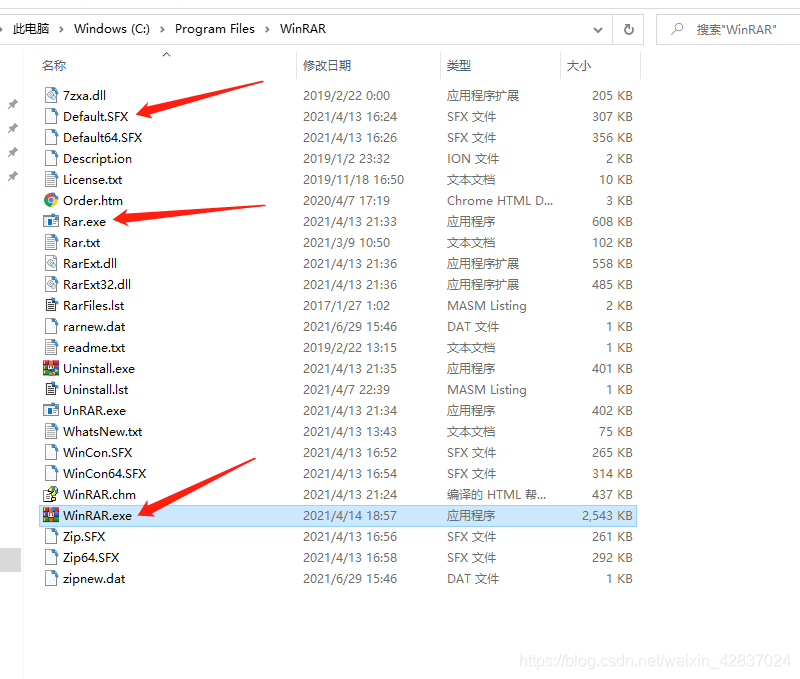Expand the chevron after 此电脑
The height and width of the screenshot is (679, 800).
pos(61,30)
